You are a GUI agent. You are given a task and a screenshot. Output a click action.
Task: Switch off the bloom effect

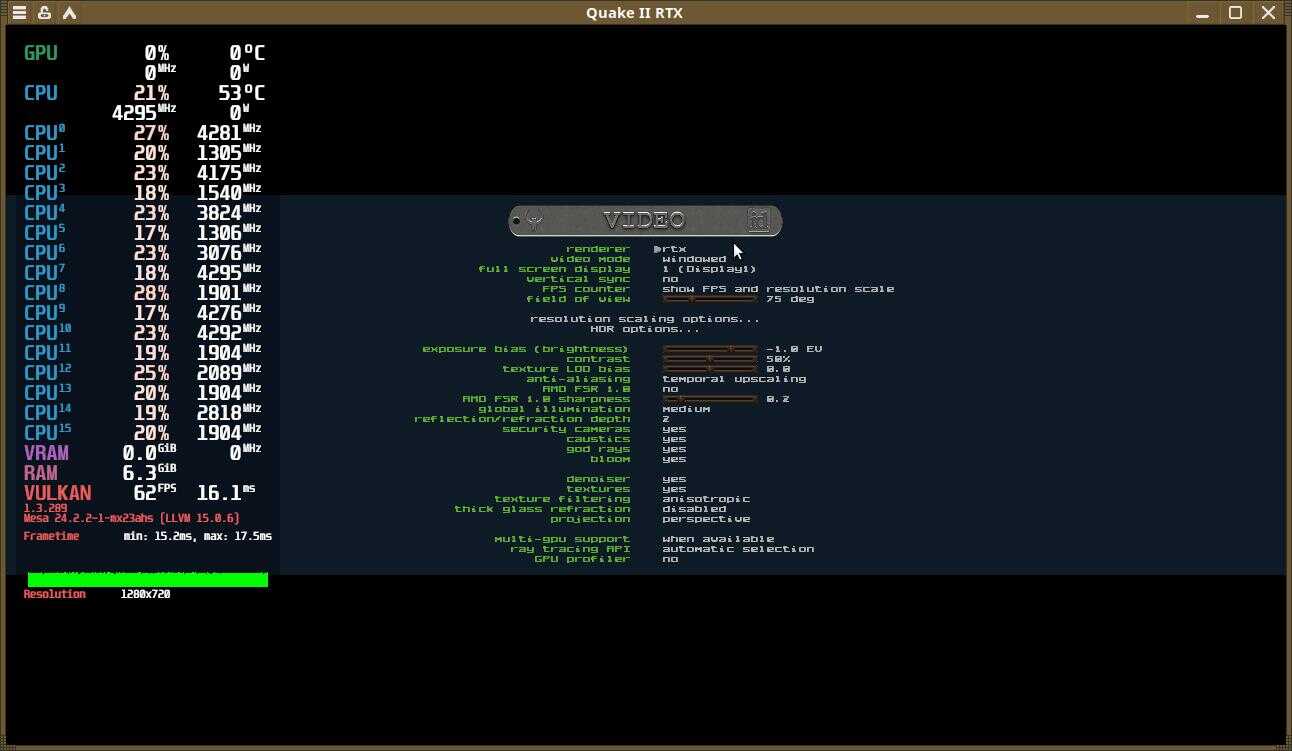pyautogui.click(x=674, y=459)
